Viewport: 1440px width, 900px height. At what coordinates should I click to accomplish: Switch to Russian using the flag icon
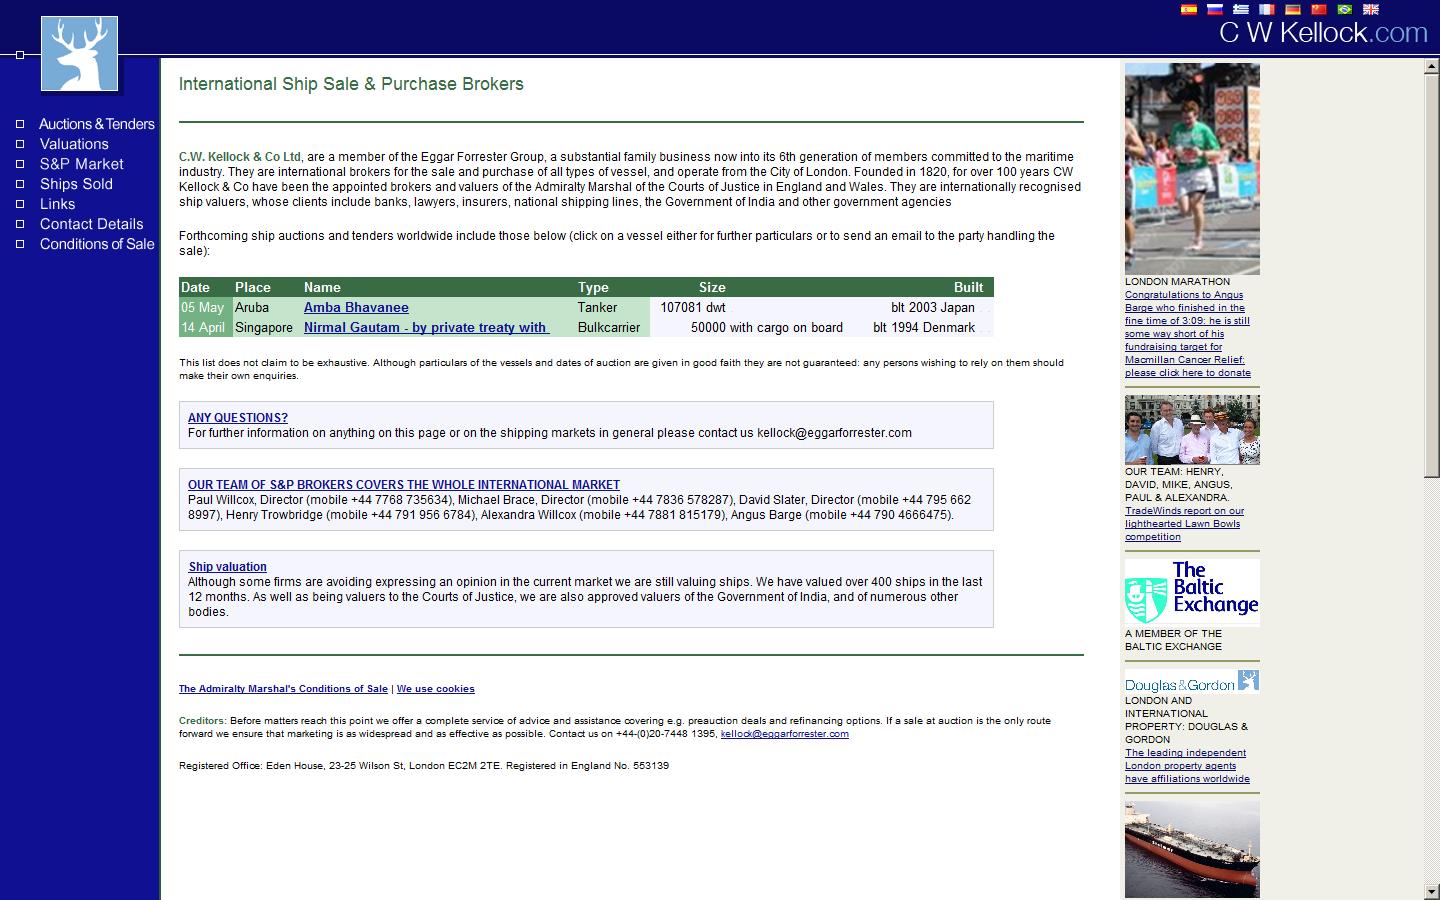[1215, 10]
